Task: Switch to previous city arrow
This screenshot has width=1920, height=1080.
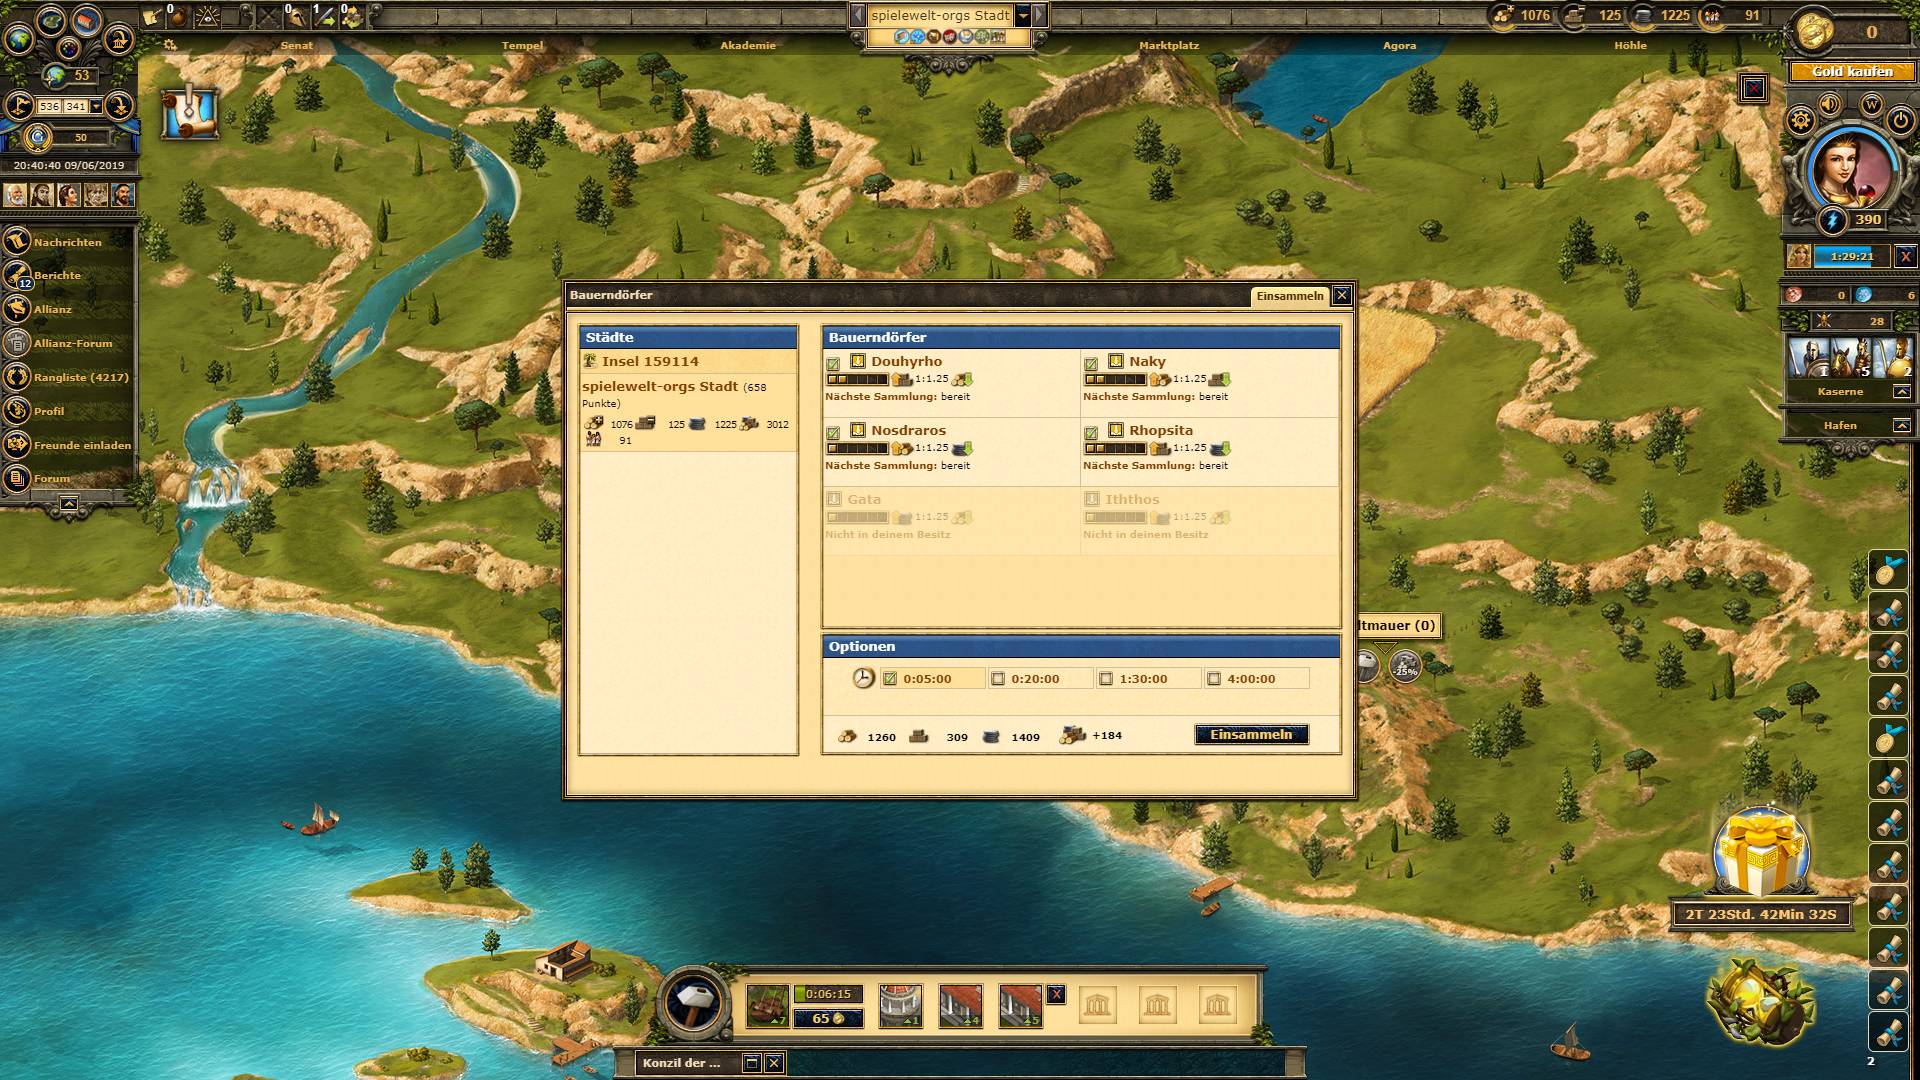Action: point(857,15)
